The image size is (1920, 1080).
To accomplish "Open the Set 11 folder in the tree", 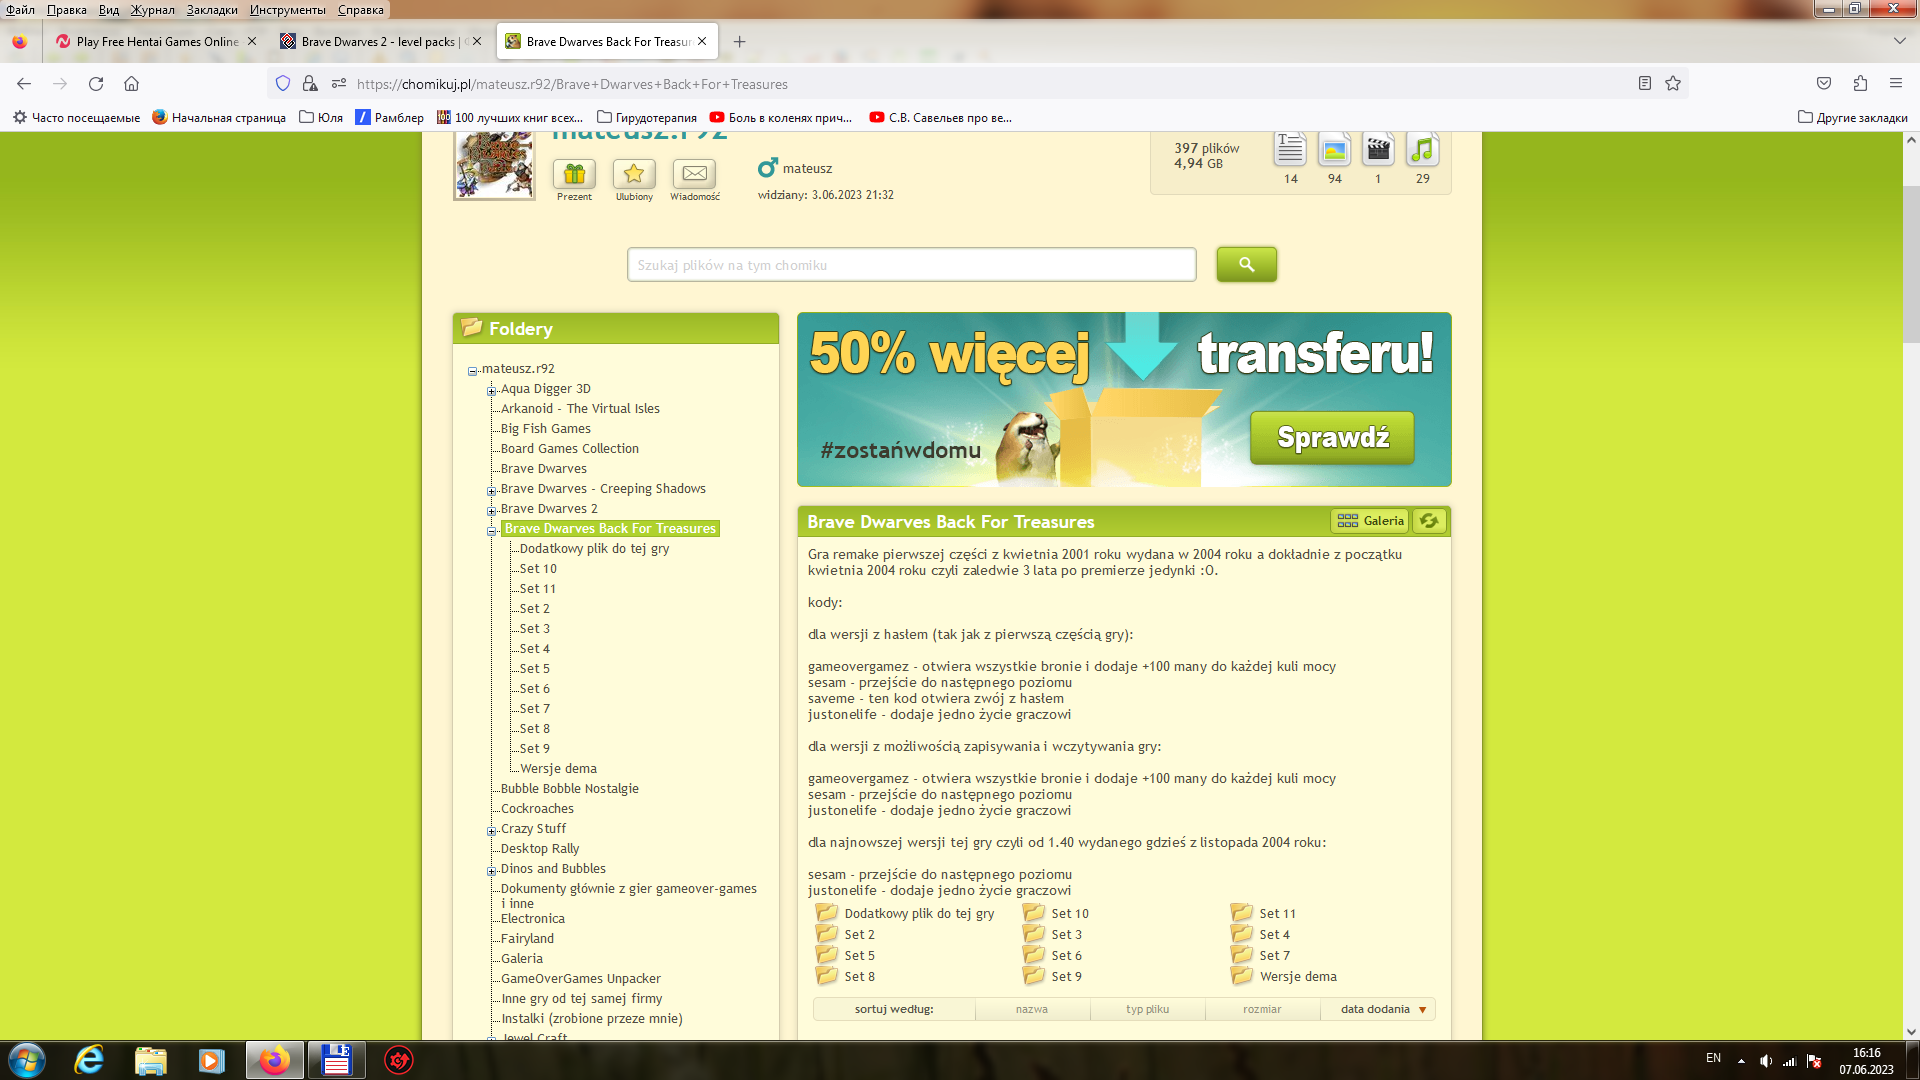I will tap(538, 588).
